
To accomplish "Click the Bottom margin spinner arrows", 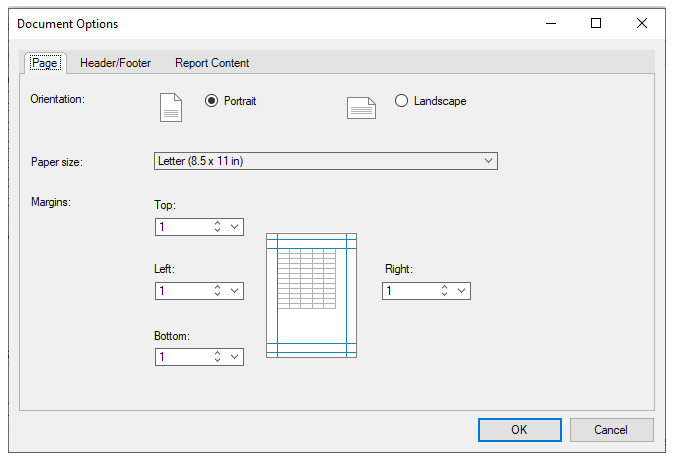I will point(217,357).
